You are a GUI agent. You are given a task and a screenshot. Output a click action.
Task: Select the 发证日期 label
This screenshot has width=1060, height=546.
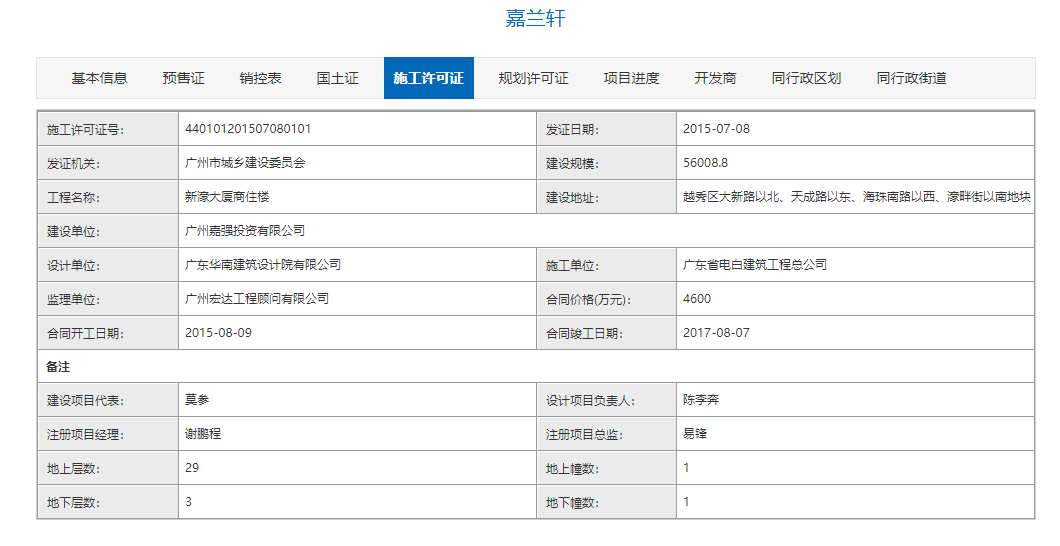point(573,130)
